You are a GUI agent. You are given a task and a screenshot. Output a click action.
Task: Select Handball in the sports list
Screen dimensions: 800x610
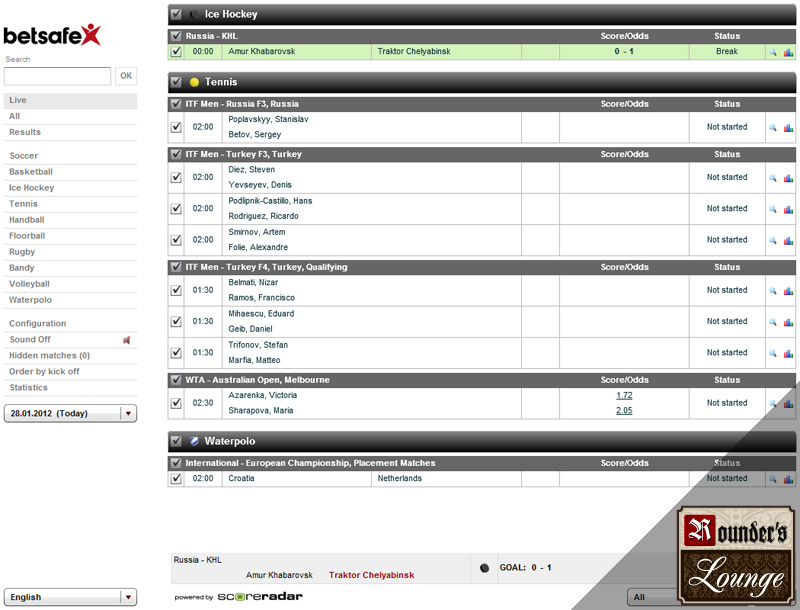click(x=70, y=220)
